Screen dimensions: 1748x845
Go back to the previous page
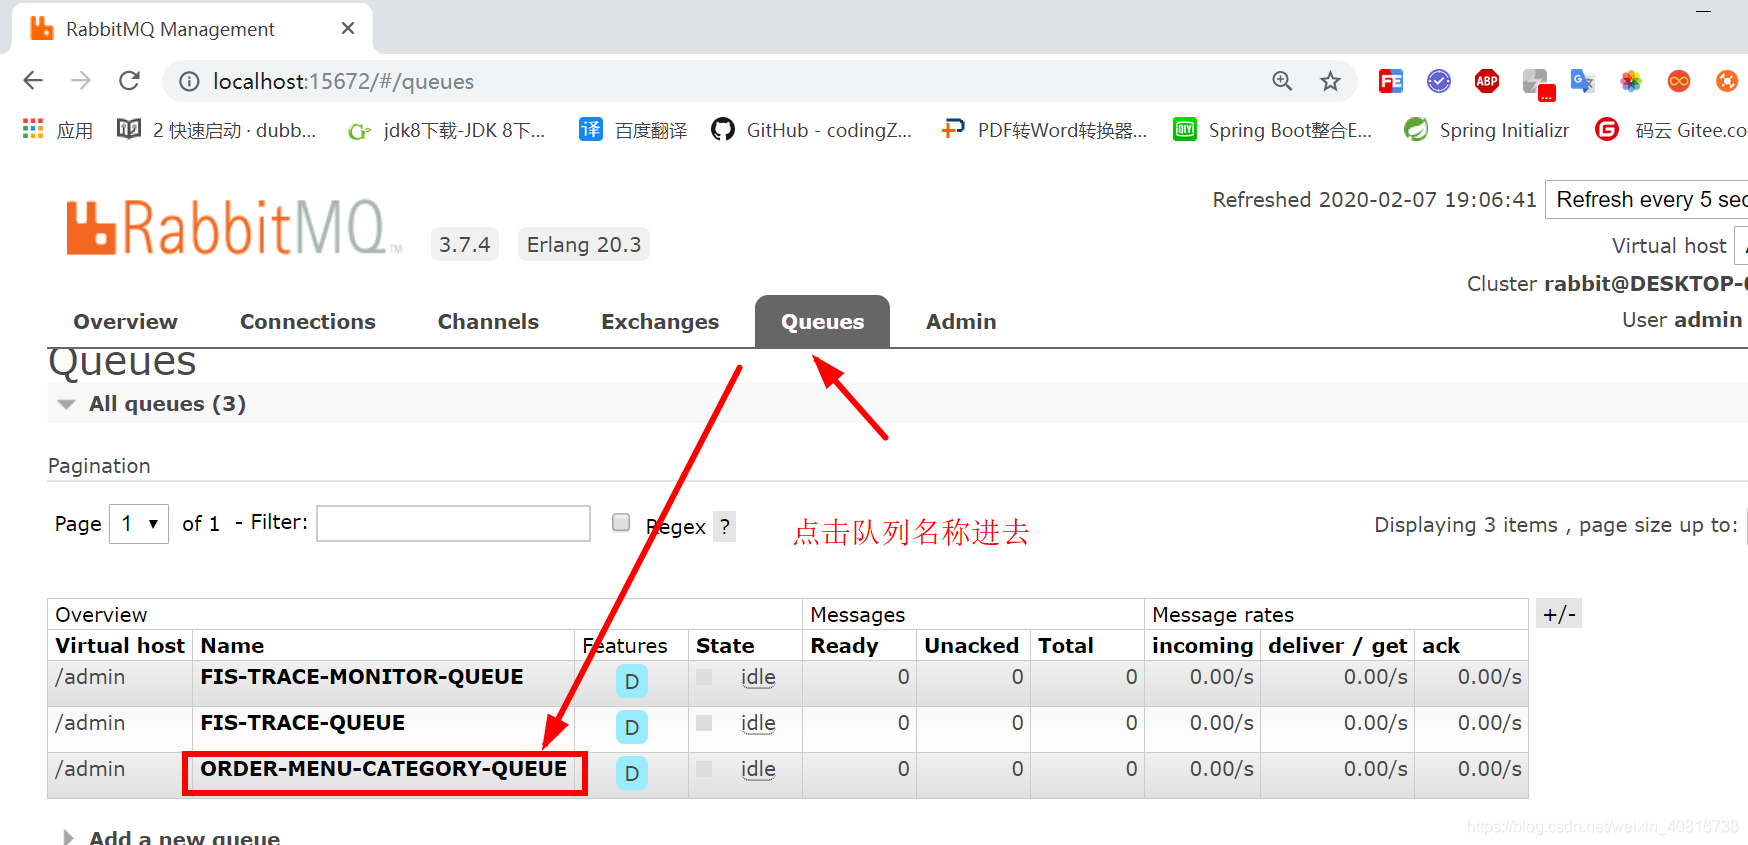click(x=33, y=81)
